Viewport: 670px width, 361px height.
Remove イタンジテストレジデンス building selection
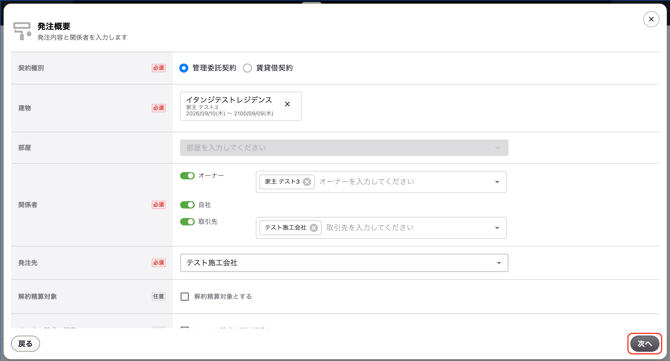(x=287, y=104)
